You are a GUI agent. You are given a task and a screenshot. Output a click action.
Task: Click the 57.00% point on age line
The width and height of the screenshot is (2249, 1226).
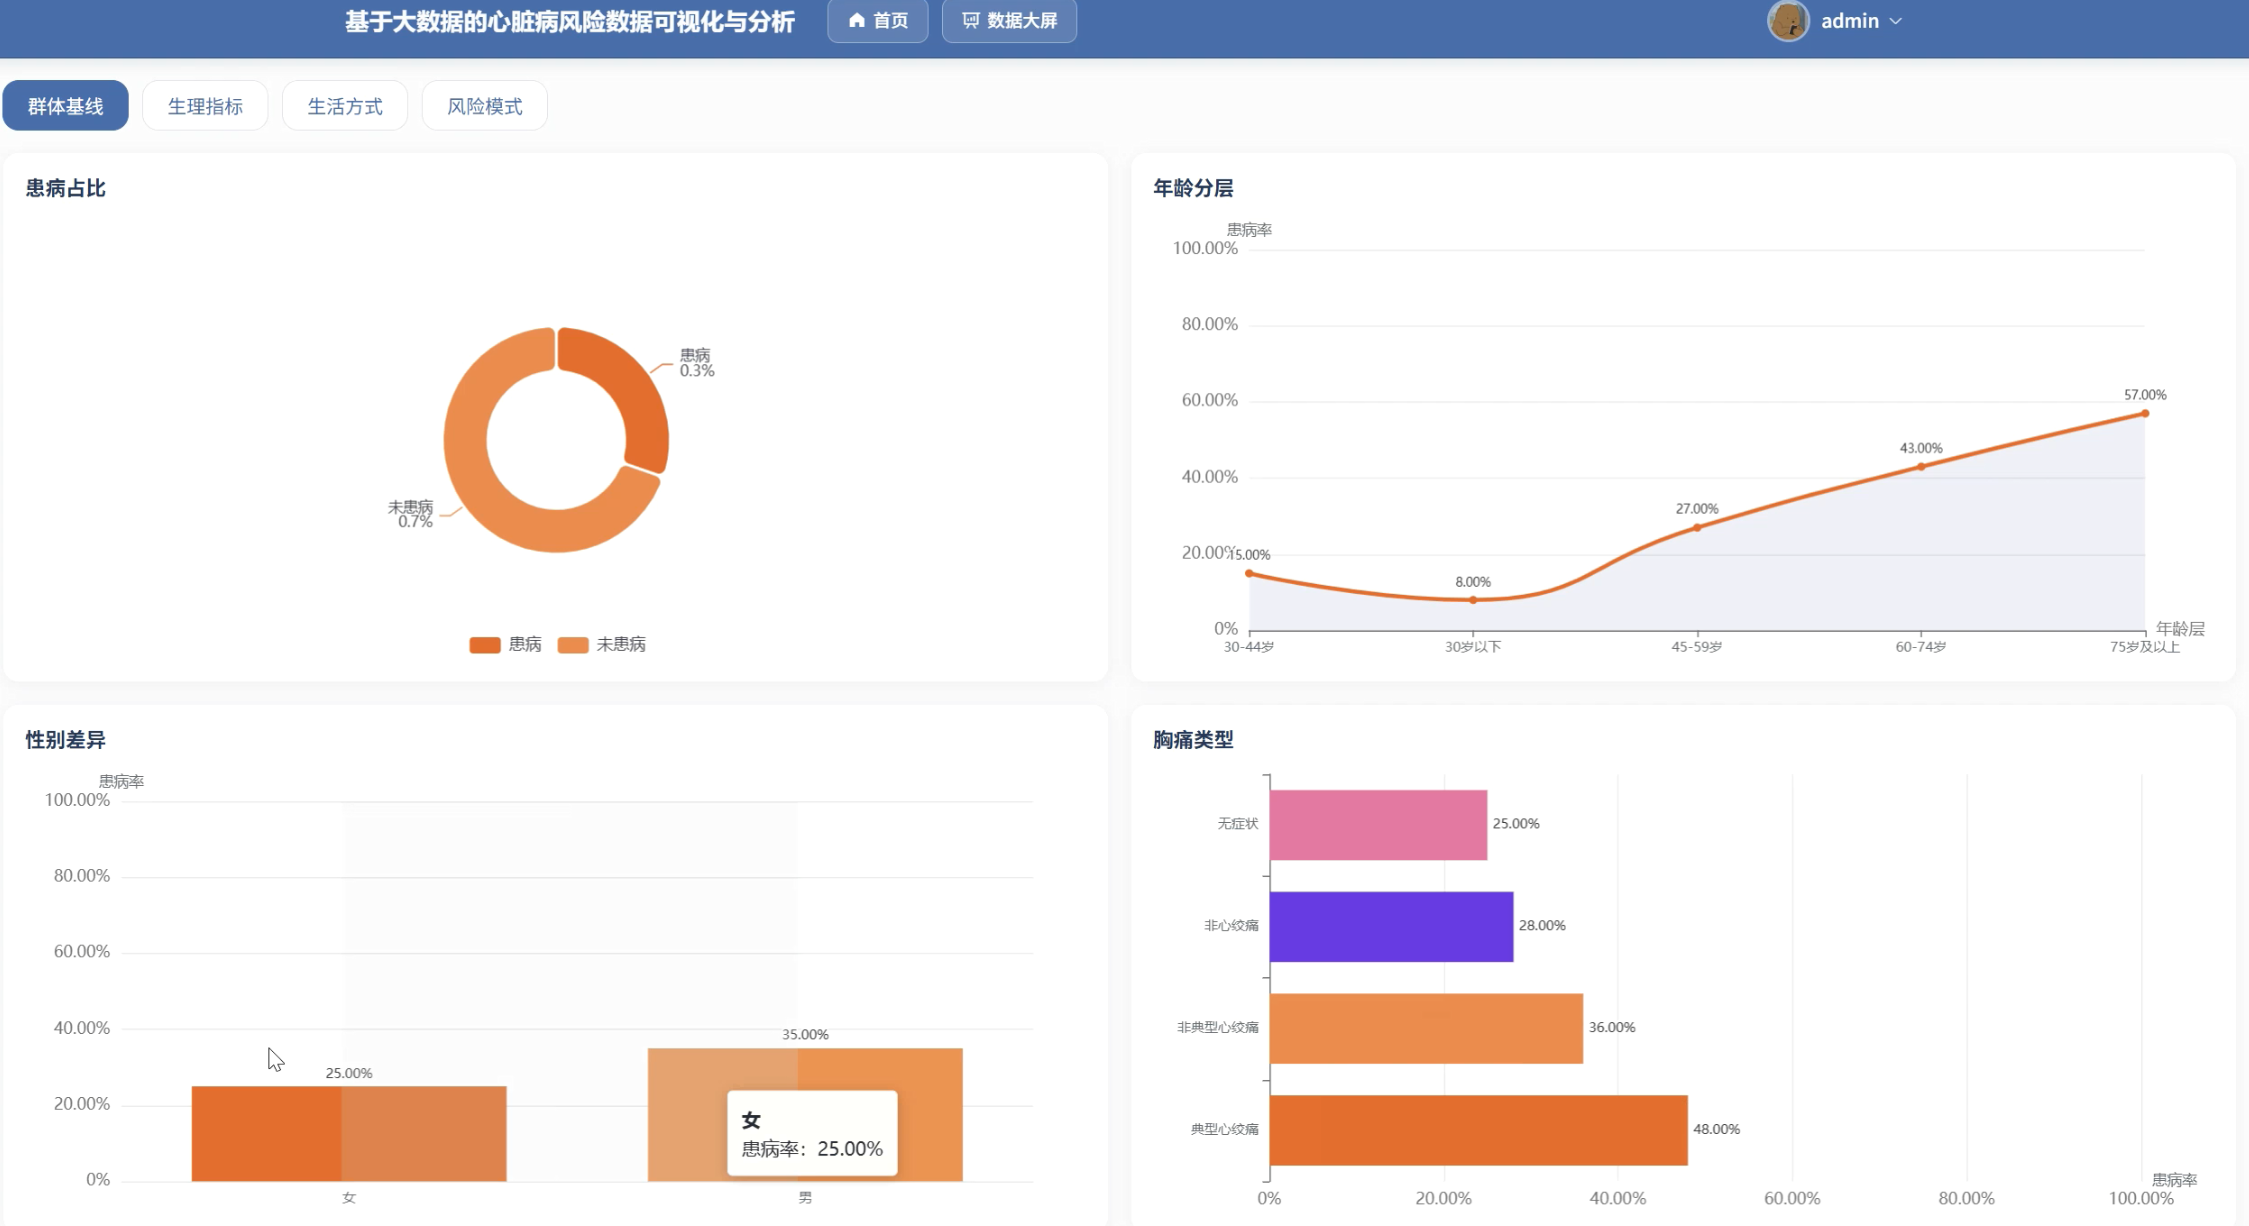coord(2144,413)
